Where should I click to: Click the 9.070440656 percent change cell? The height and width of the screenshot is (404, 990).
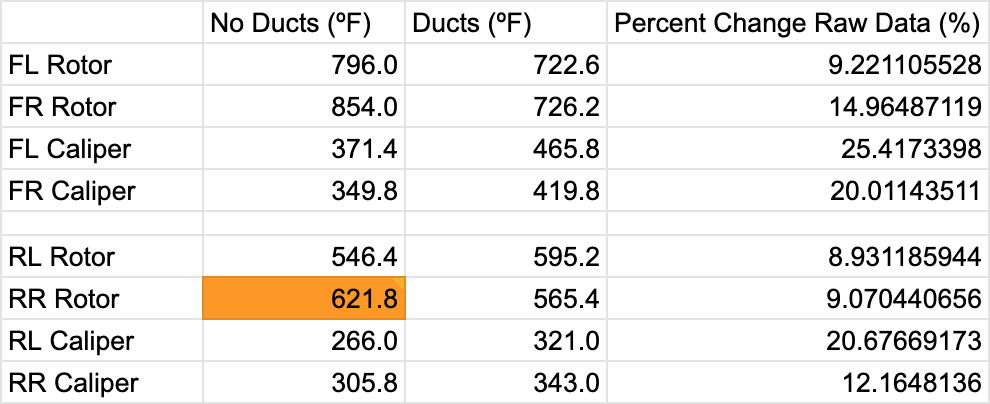(798, 298)
